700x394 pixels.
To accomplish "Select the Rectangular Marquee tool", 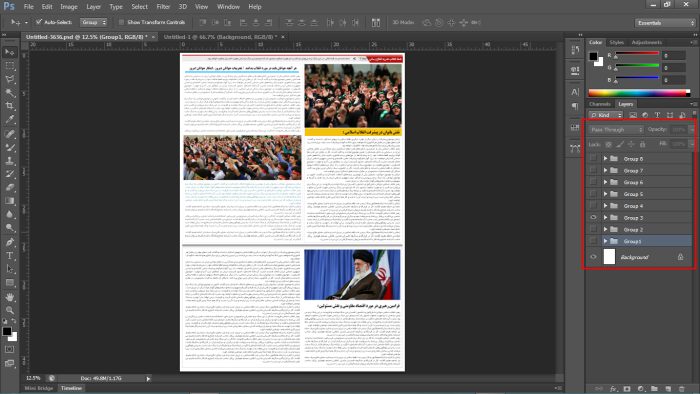I will [x=9, y=66].
